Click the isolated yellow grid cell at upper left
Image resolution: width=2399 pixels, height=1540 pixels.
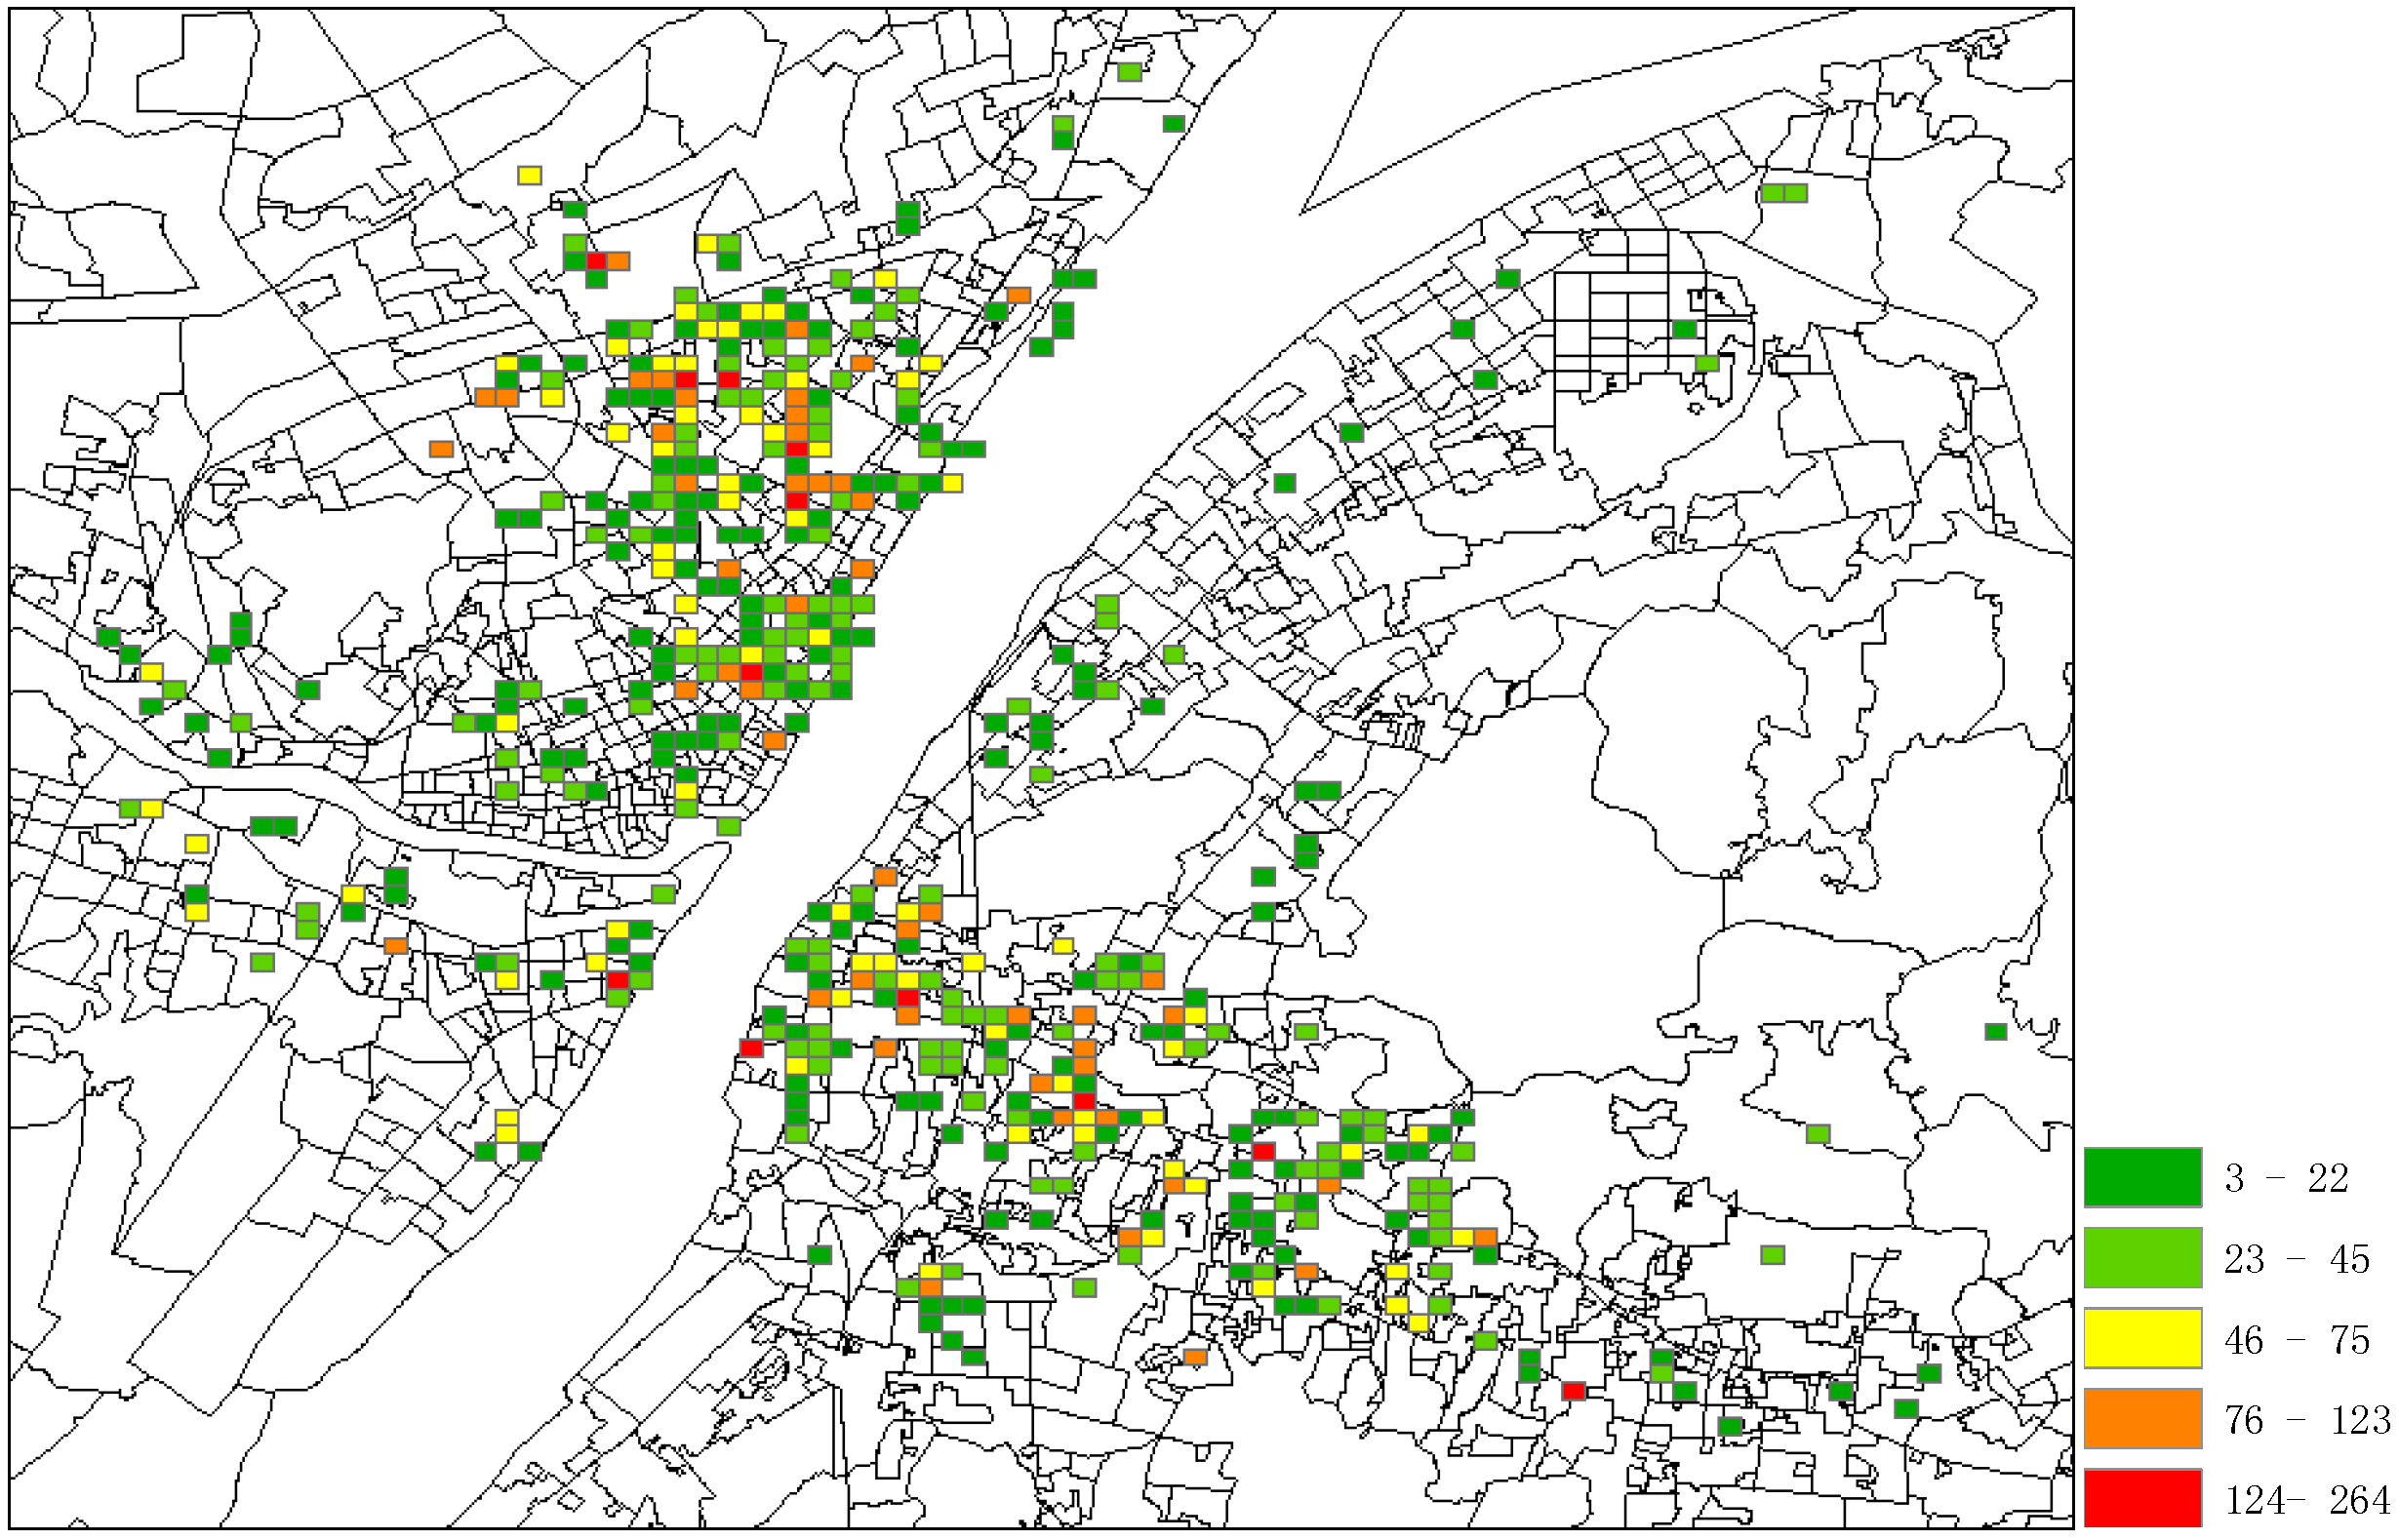click(529, 176)
